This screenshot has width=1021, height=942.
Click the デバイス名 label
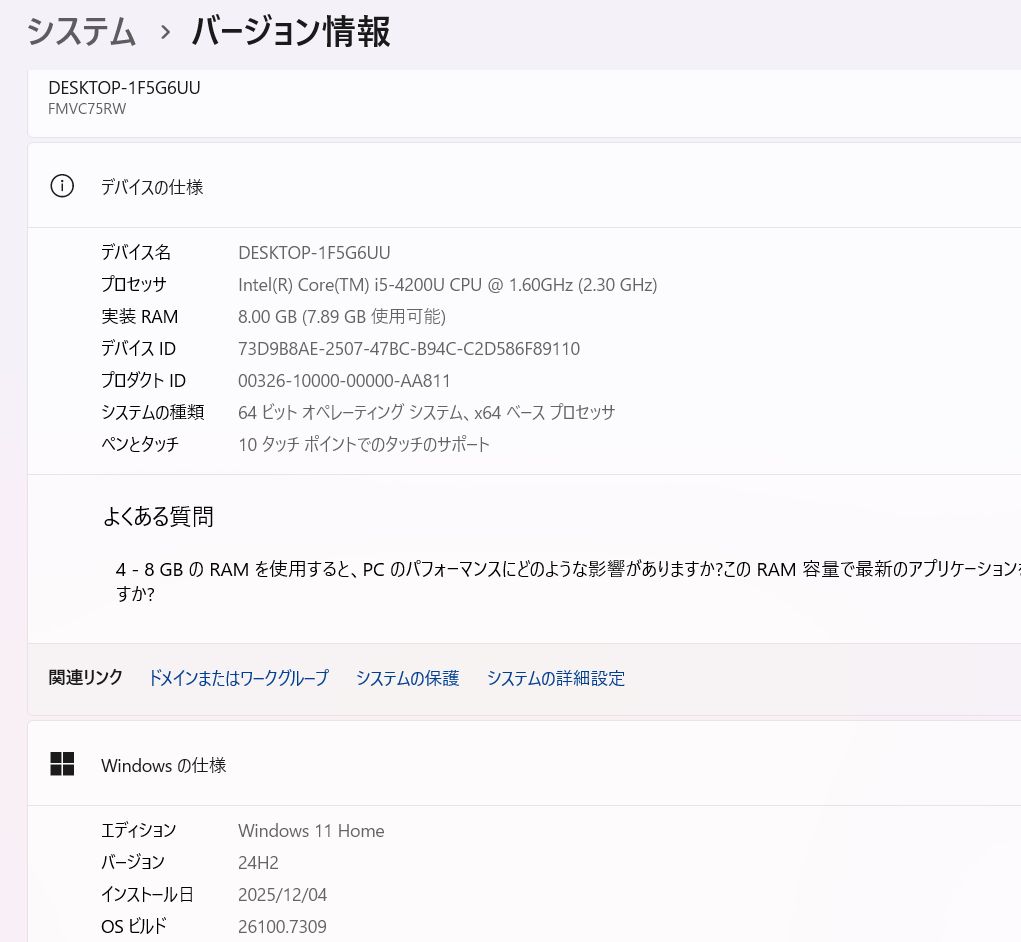135,252
